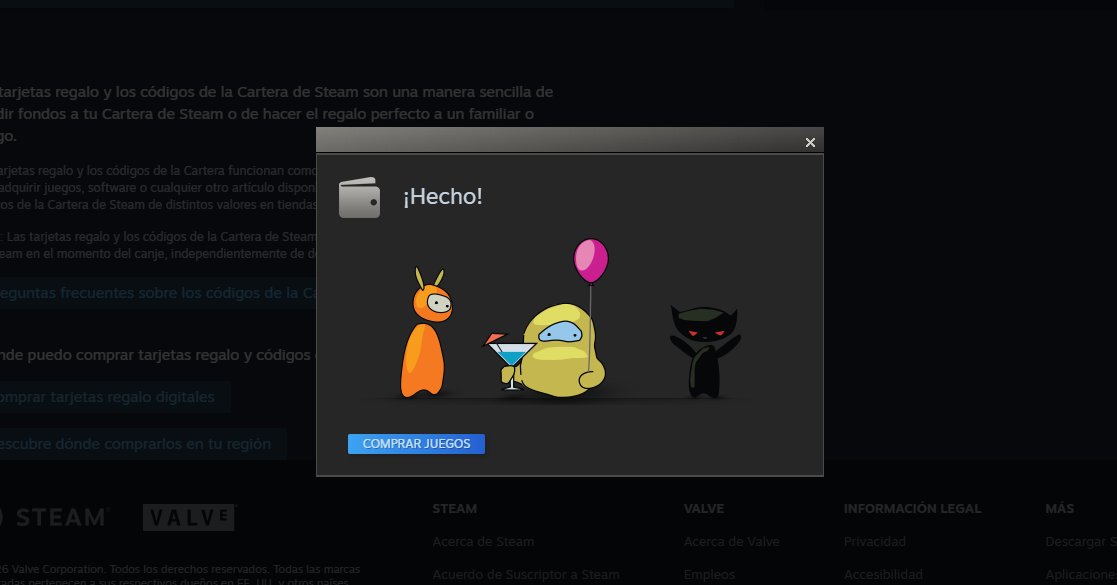Click INFORMACIÓN LEGAL footer heading
Screen dimensions: 1117x585
(x=913, y=509)
